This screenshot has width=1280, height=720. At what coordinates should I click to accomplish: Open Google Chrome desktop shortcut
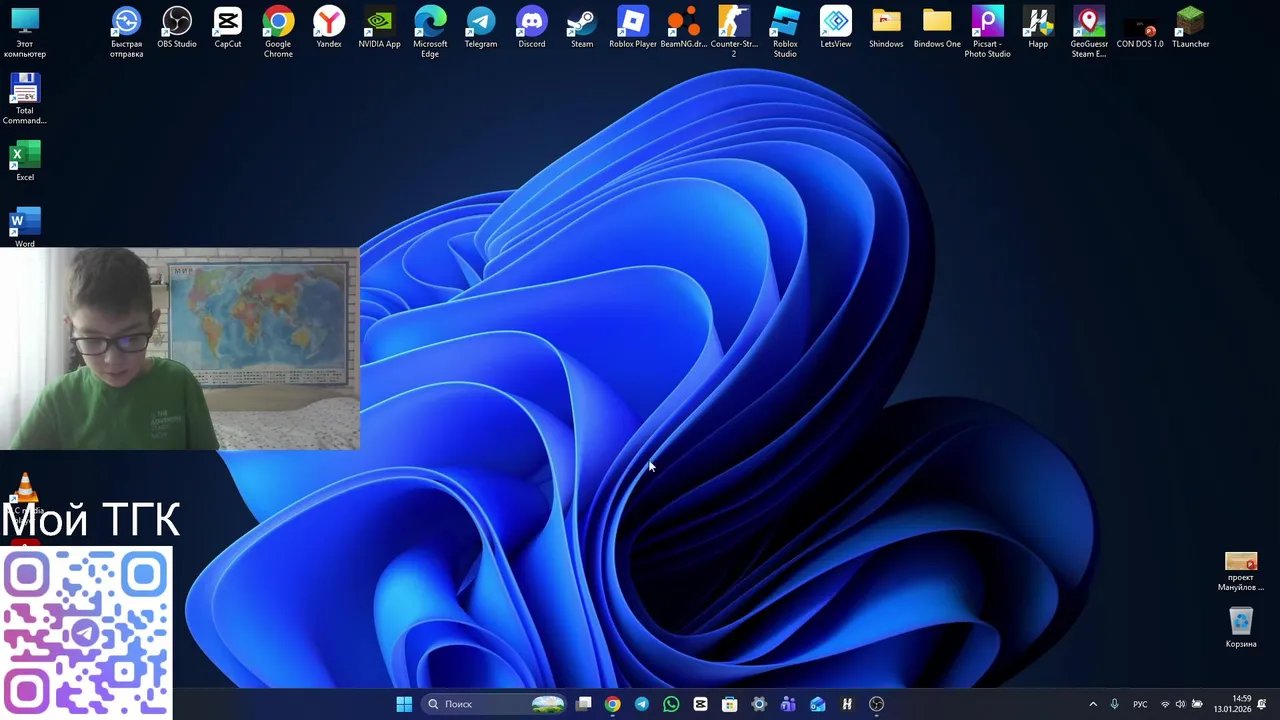tap(278, 32)
